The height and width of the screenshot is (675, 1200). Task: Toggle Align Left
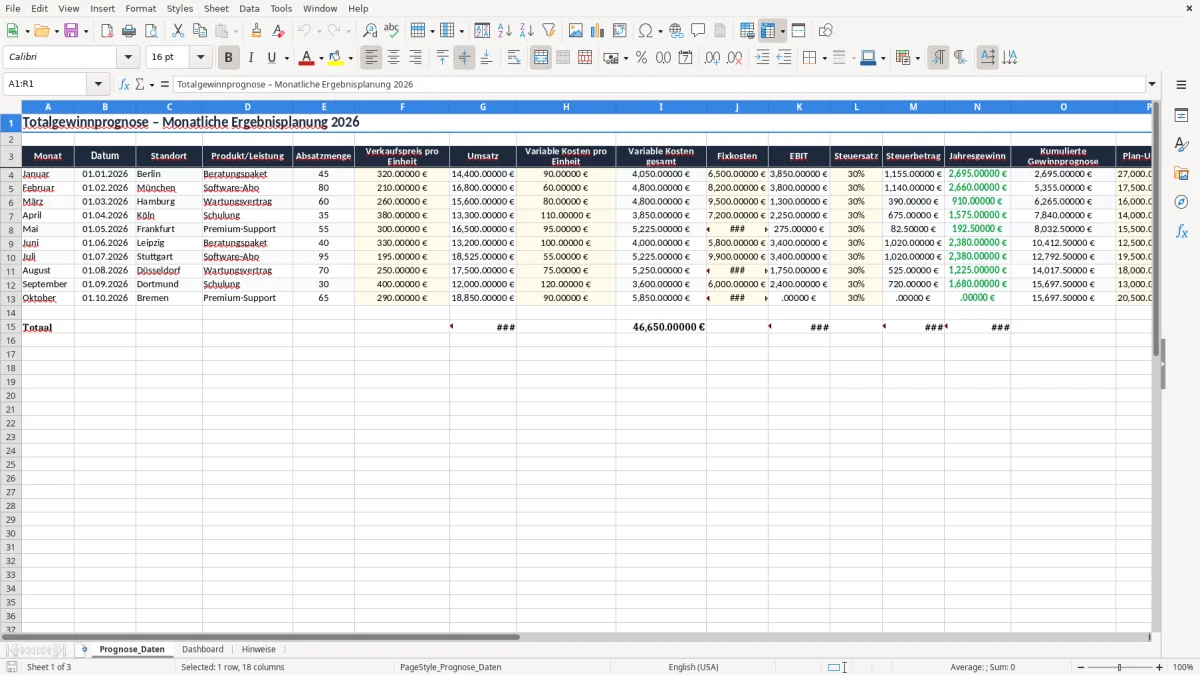click(x=372, y=58)
